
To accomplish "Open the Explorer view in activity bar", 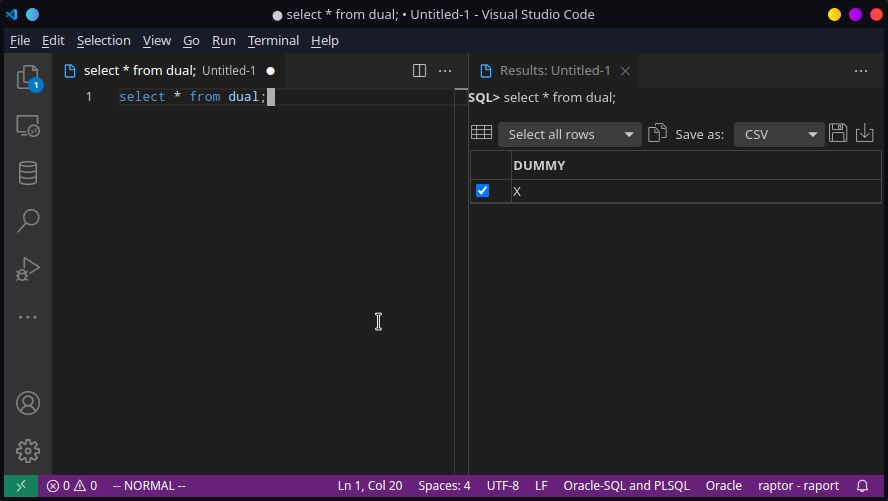I will (28, 79).
